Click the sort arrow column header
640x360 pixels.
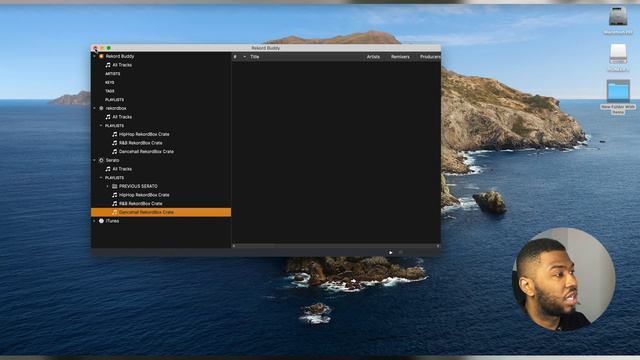click(244, 57)
